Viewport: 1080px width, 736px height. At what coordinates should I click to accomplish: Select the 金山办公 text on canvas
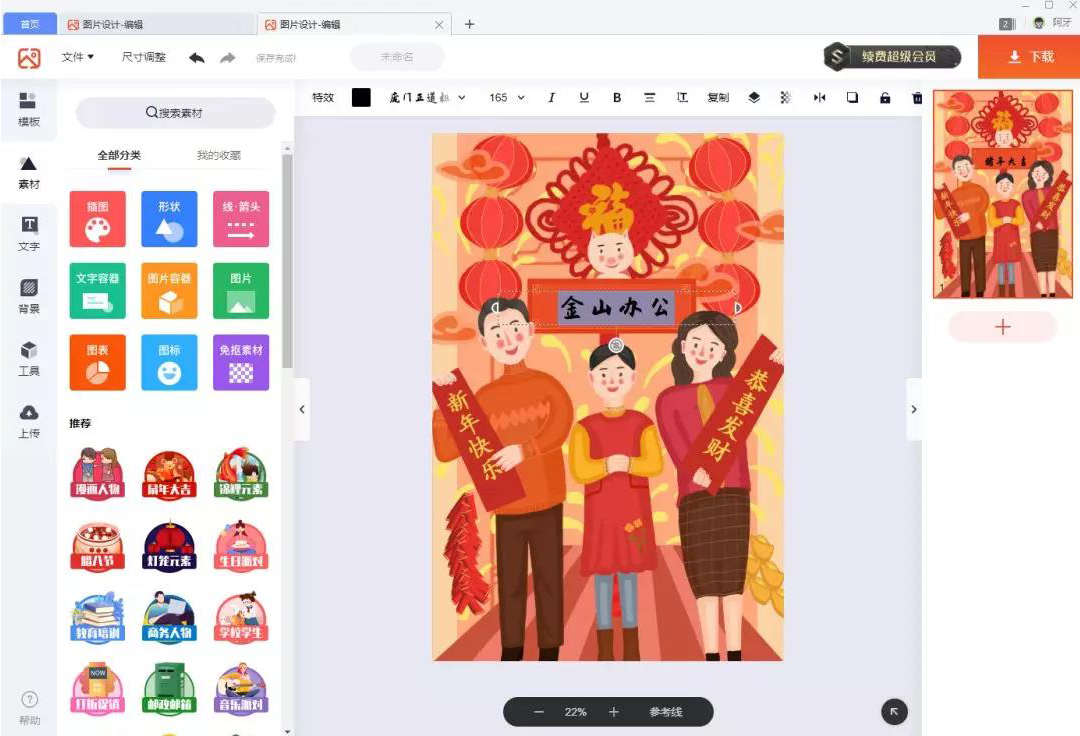click(x=616, y=307)
